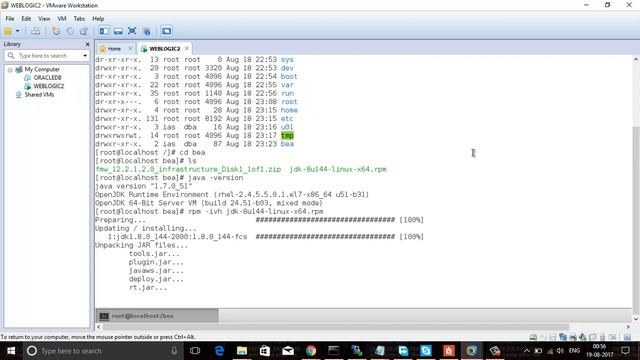Click fmw_12.2.1.2.0_infrastructure zip filename in terminal
Screen dimensions: 640x360
tap(188, 169)
